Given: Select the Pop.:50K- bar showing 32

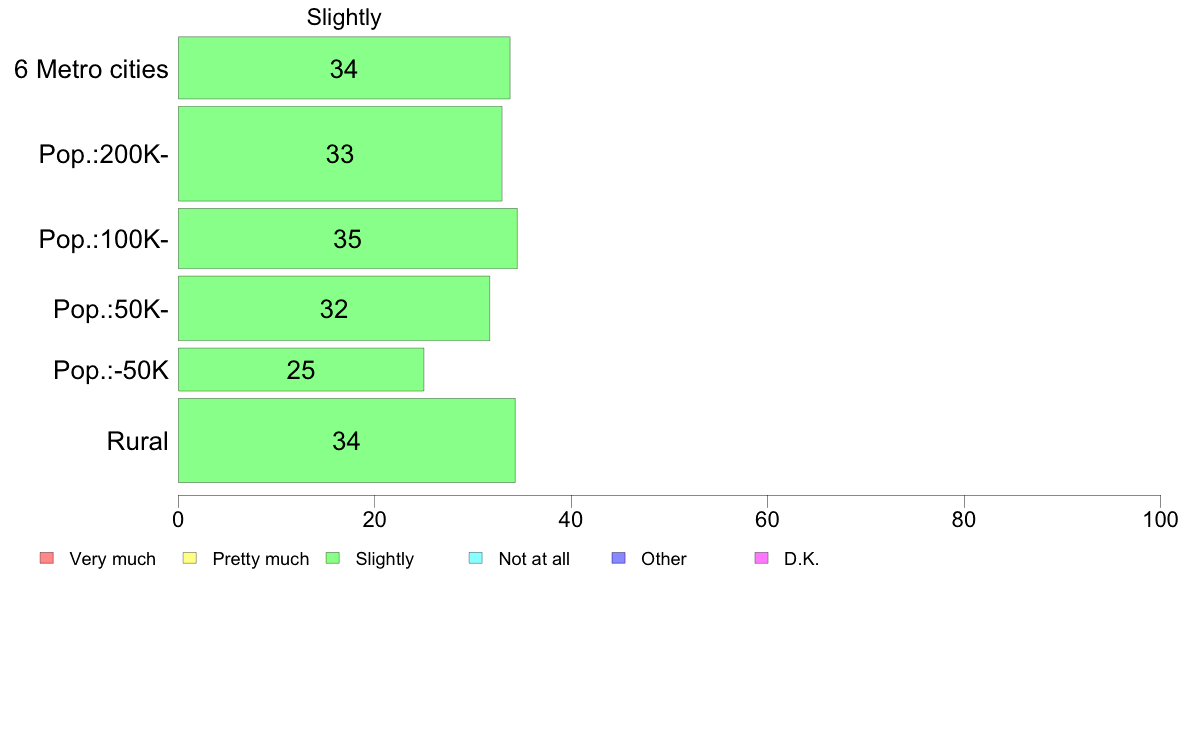Looking at the screenshot, I should (334, 308).
